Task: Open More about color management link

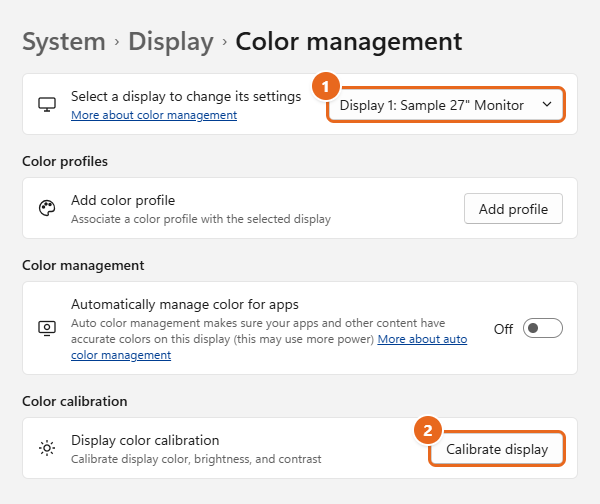Action: tap(154, 115)
